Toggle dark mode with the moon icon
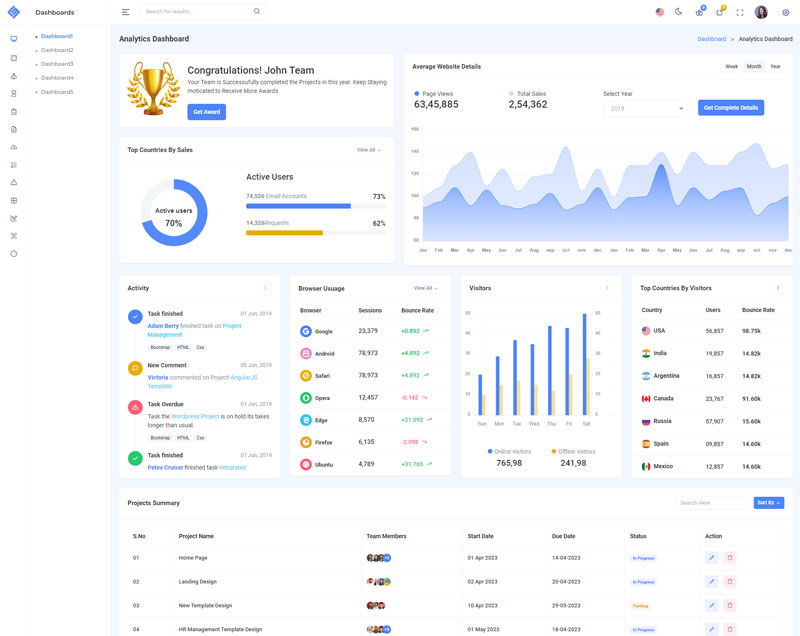 coord(678,12)
